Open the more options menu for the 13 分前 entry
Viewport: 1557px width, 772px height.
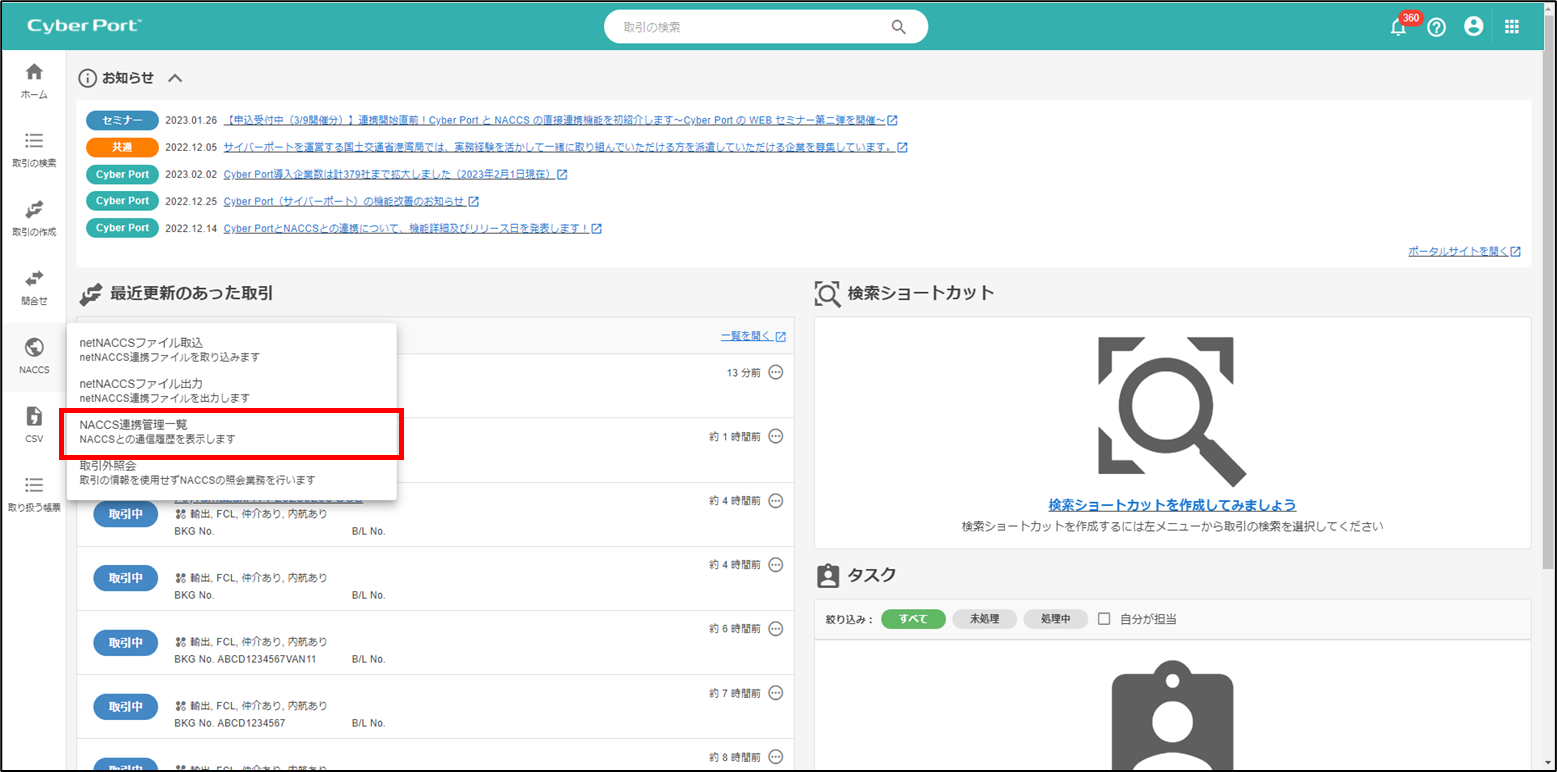coord(775,373)
